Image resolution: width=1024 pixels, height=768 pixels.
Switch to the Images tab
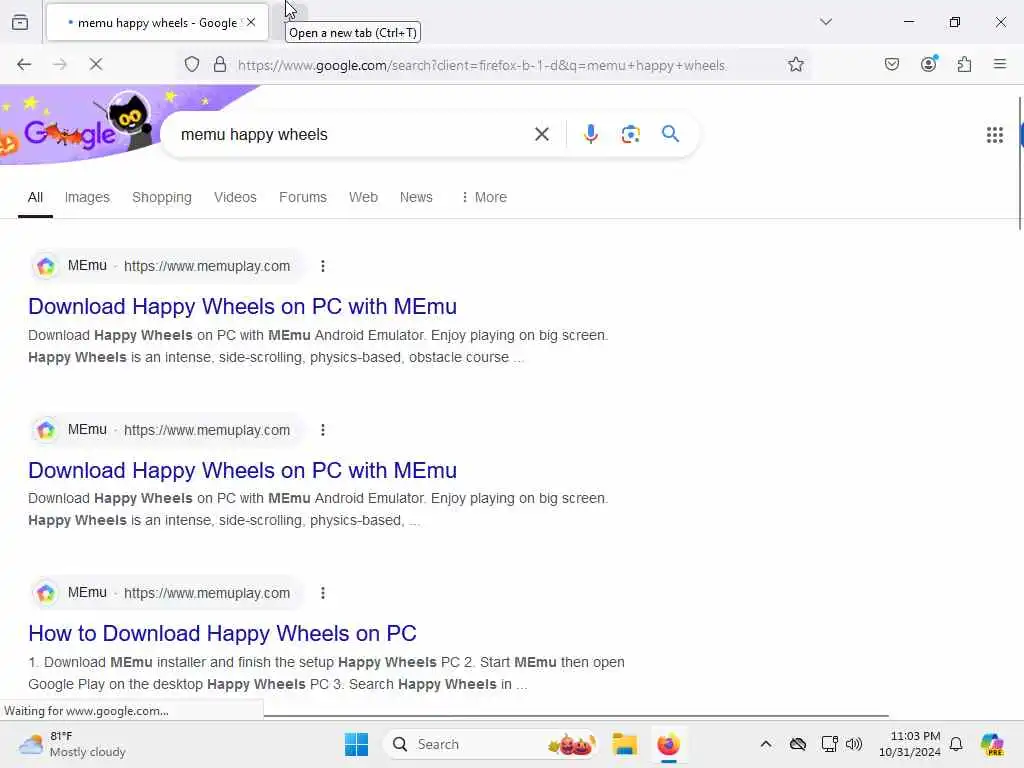pos(87,197)
